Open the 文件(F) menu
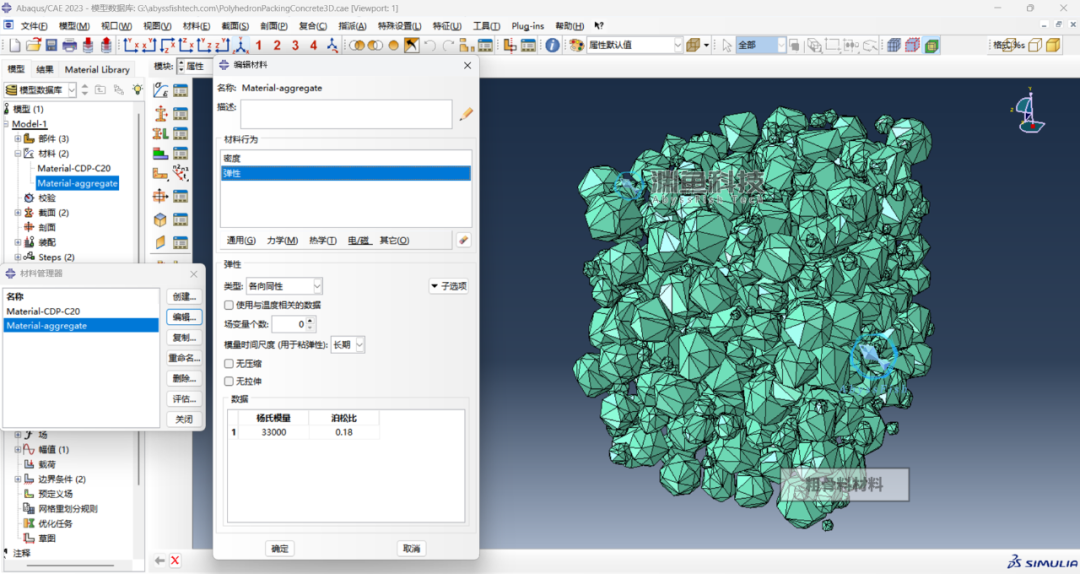The height and width of the screenshot is (574, 1080). tap(34, 25)
